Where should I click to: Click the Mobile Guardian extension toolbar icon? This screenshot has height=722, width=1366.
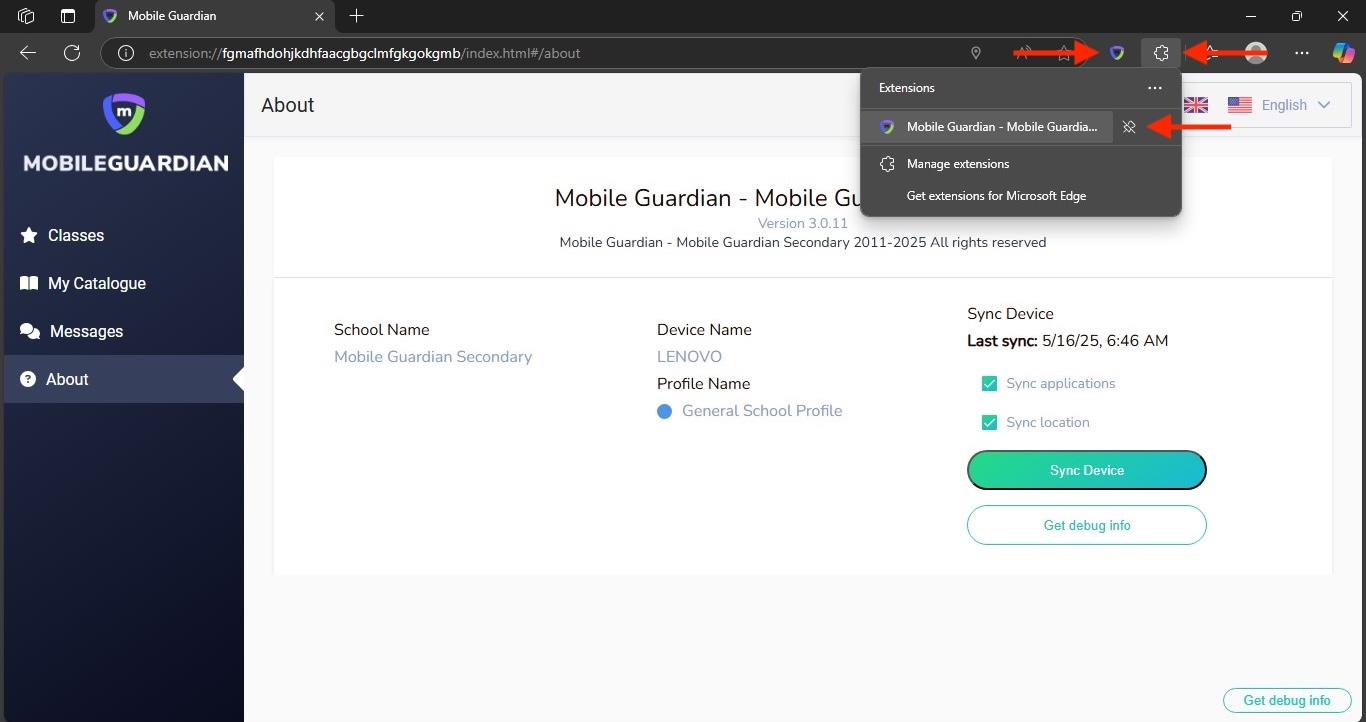click(x=1117, y=53)
